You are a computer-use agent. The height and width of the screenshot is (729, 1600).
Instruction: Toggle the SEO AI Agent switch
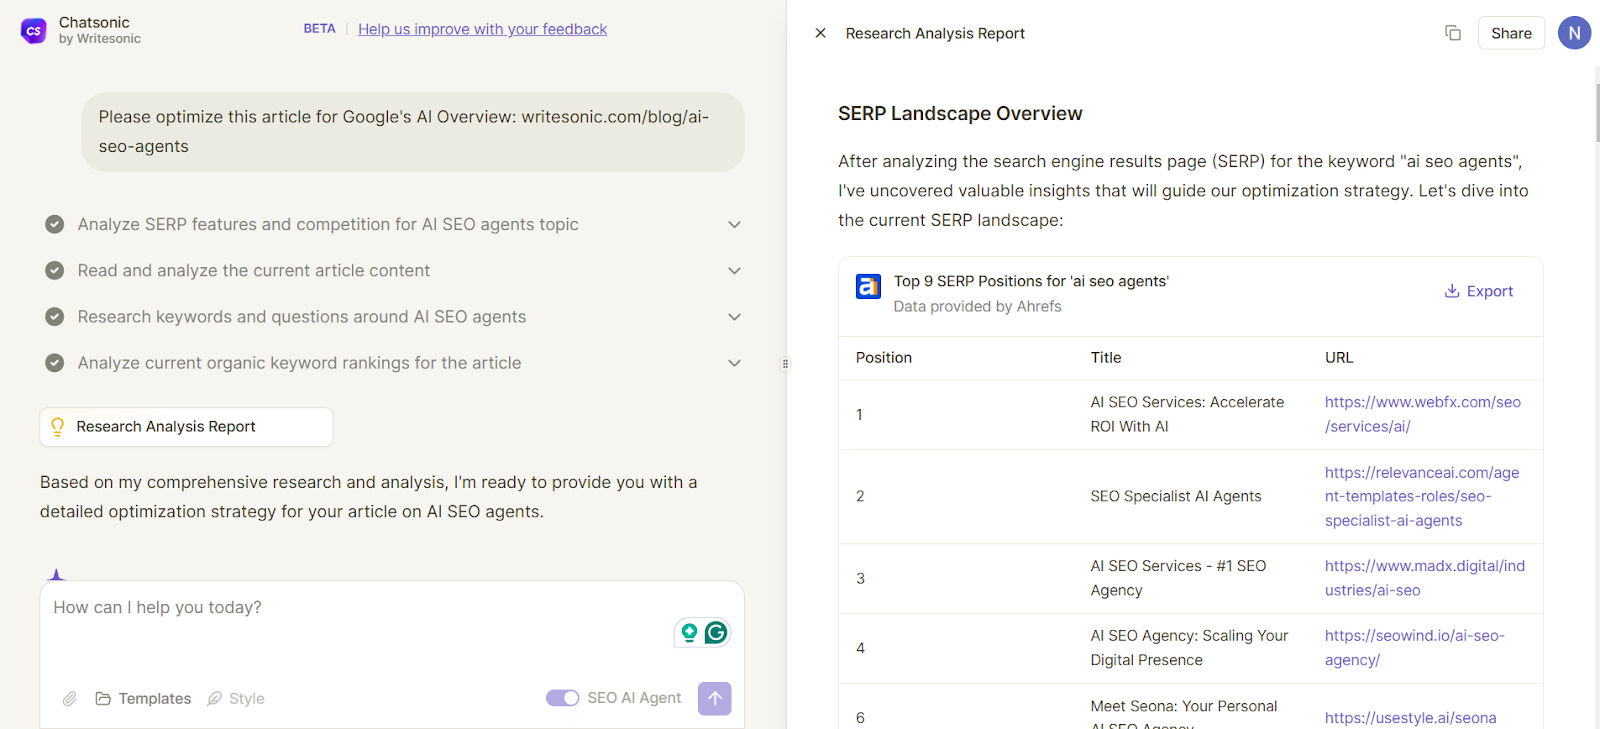[562, 698]
